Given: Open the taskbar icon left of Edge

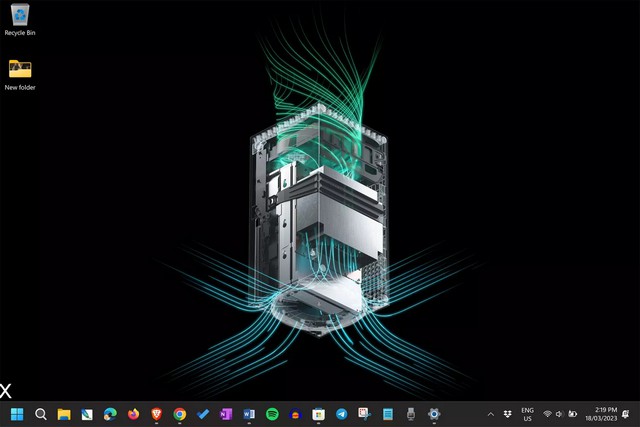Looking at the screenshot, I should click(x=87, y=414).
